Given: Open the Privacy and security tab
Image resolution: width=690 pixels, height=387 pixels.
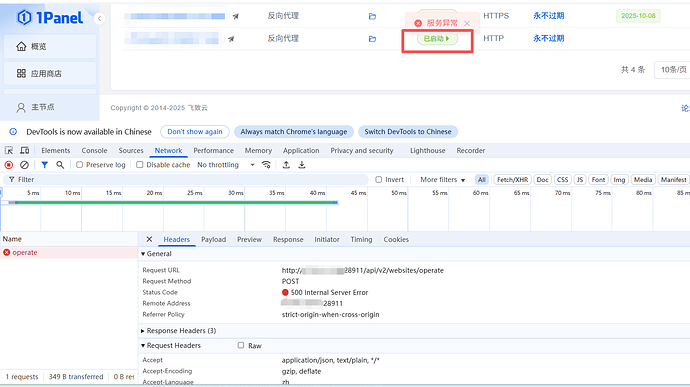Looking at the screenshot, I should (x=362, y=151).
